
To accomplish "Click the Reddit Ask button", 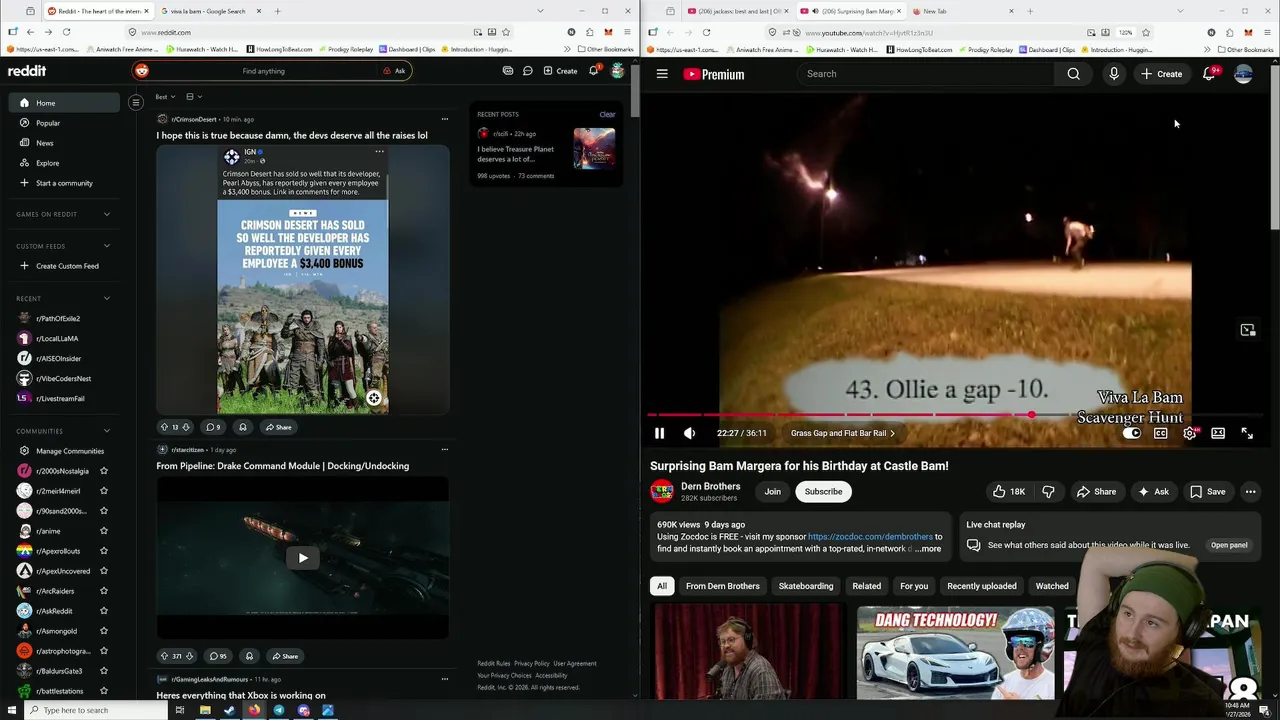I will tap(394, 71).
